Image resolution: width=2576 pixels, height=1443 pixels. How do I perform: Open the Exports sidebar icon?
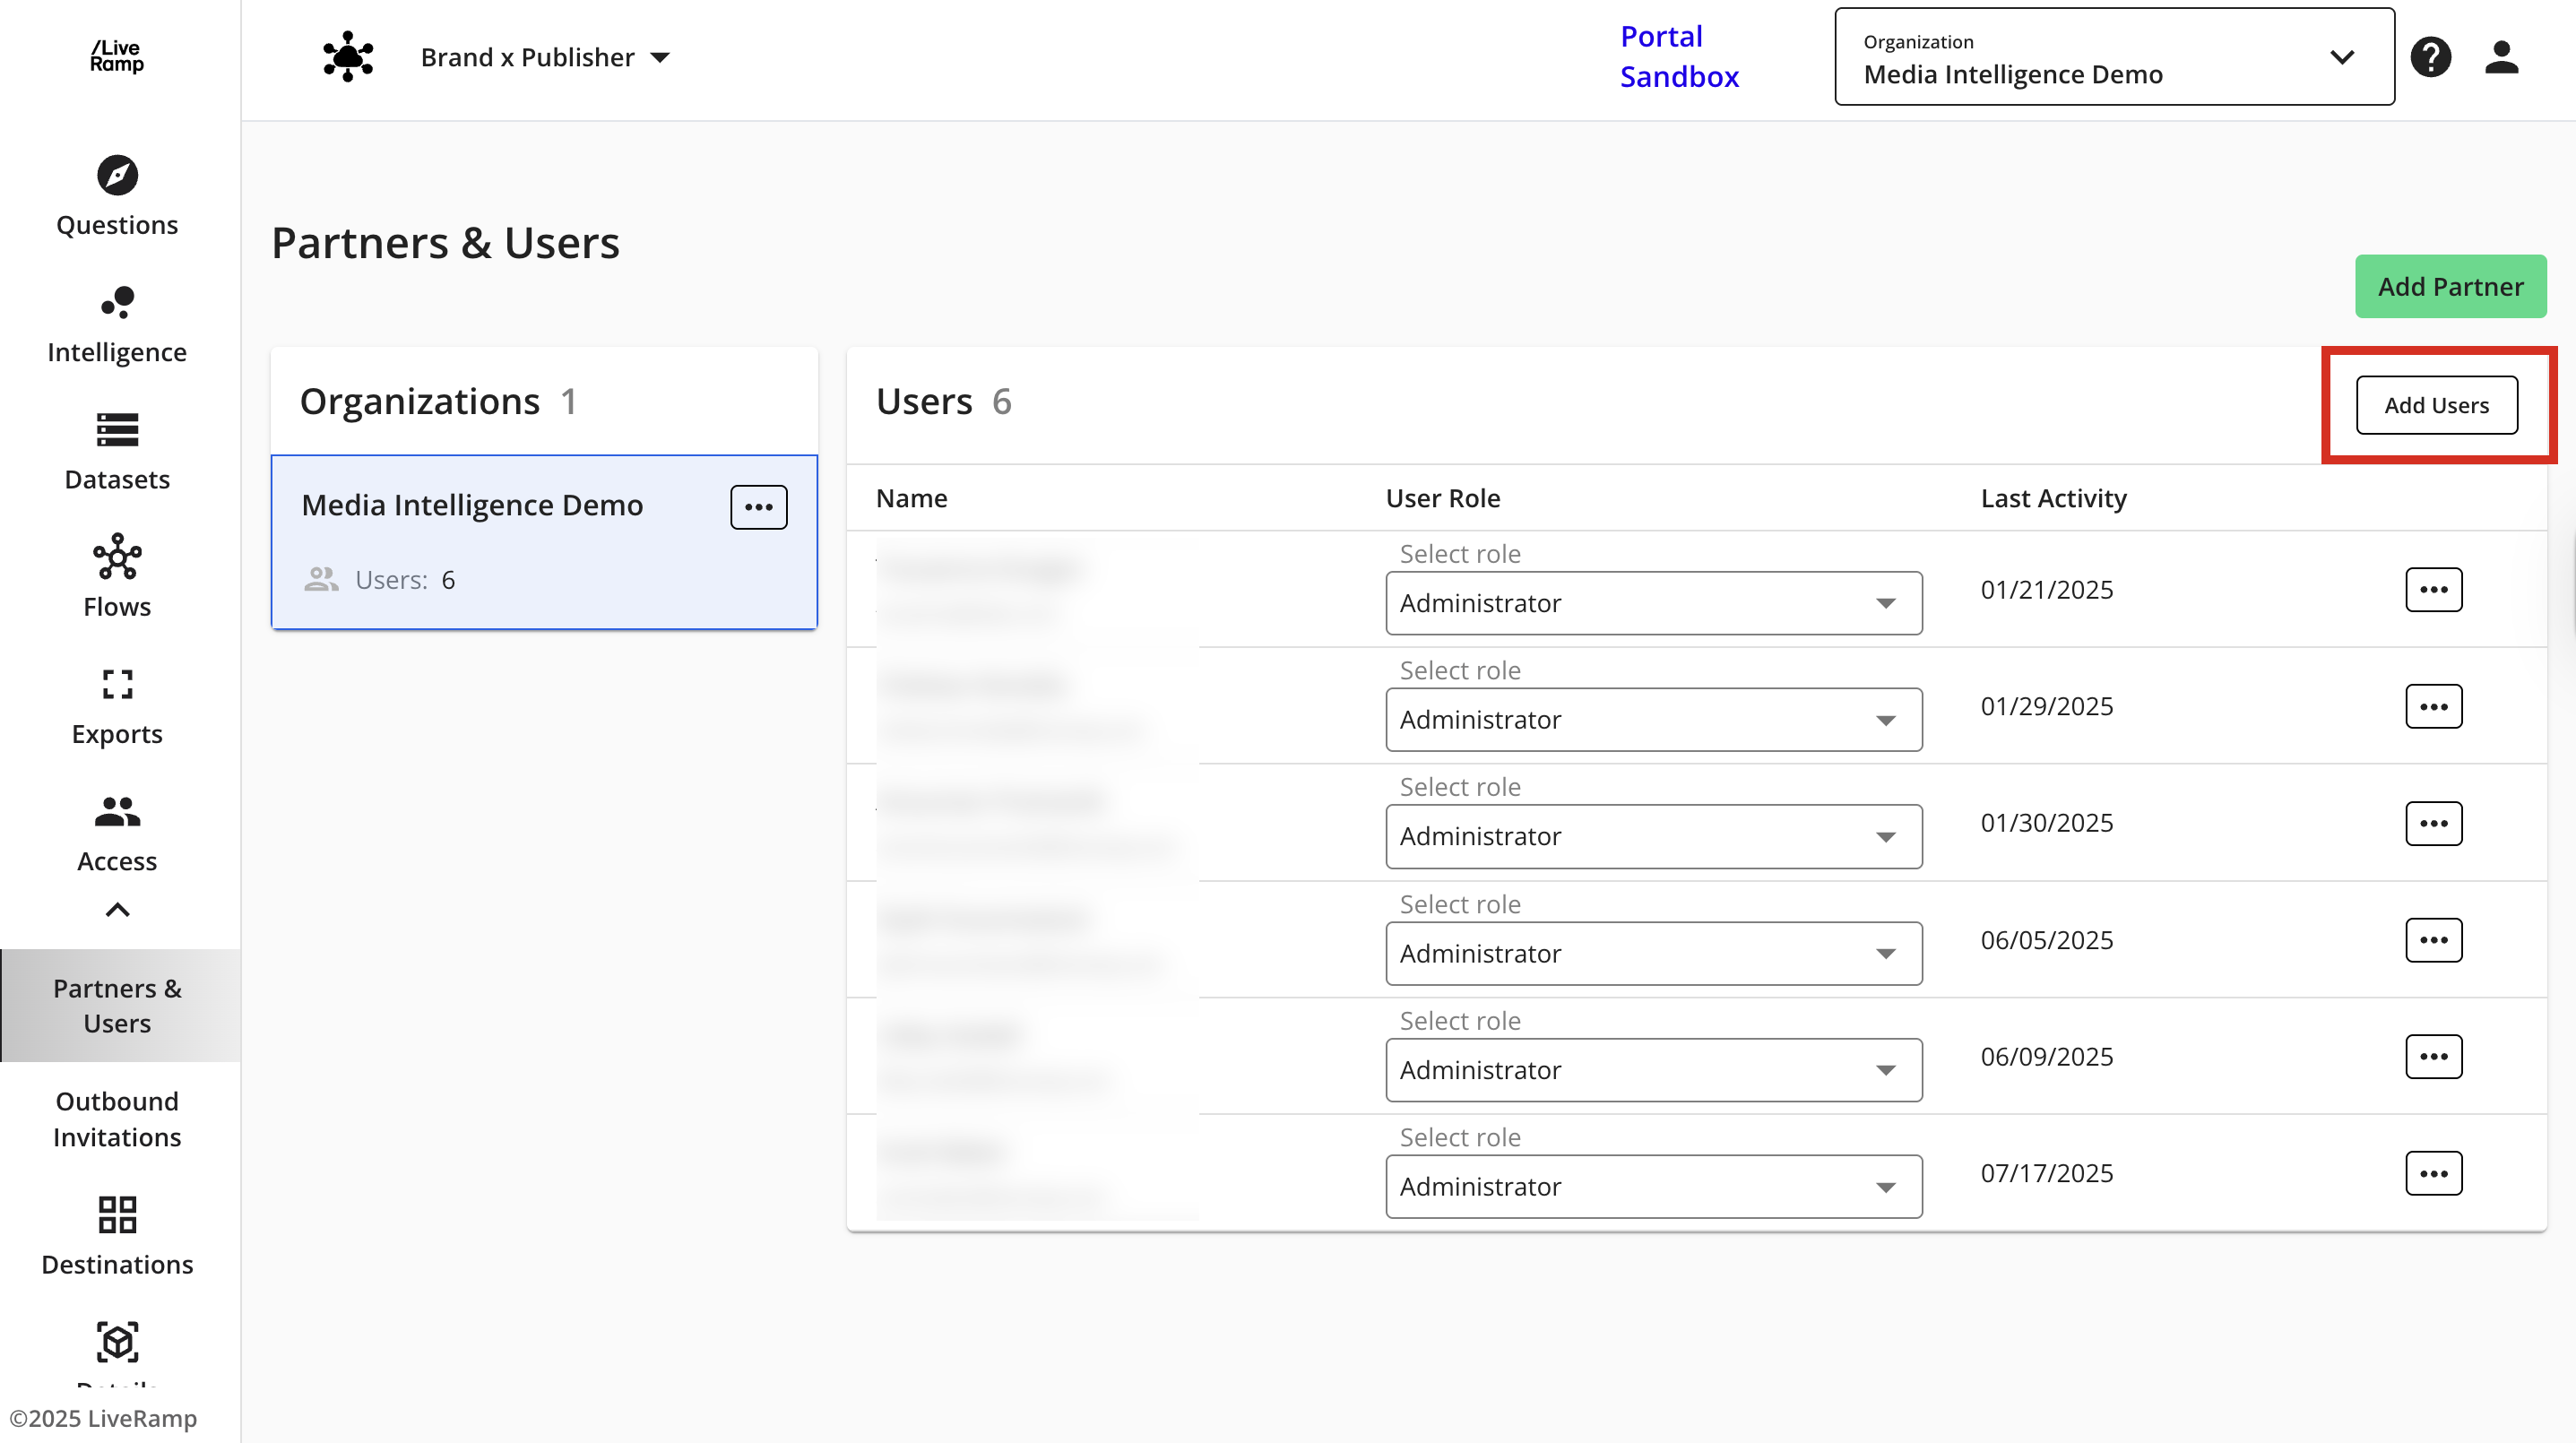117,684
